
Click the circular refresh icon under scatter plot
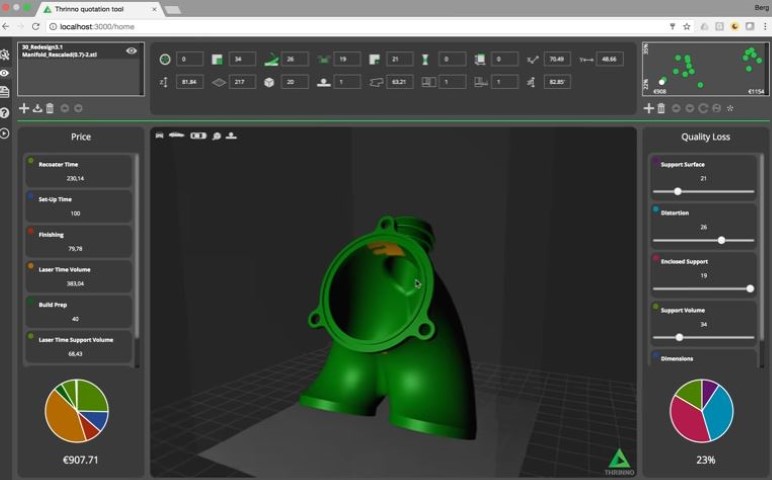703,108
